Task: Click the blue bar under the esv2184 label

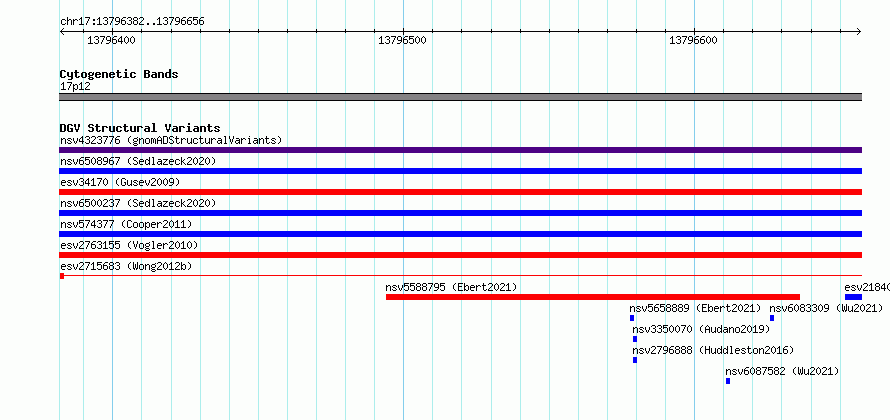Action: click(853, 297)
